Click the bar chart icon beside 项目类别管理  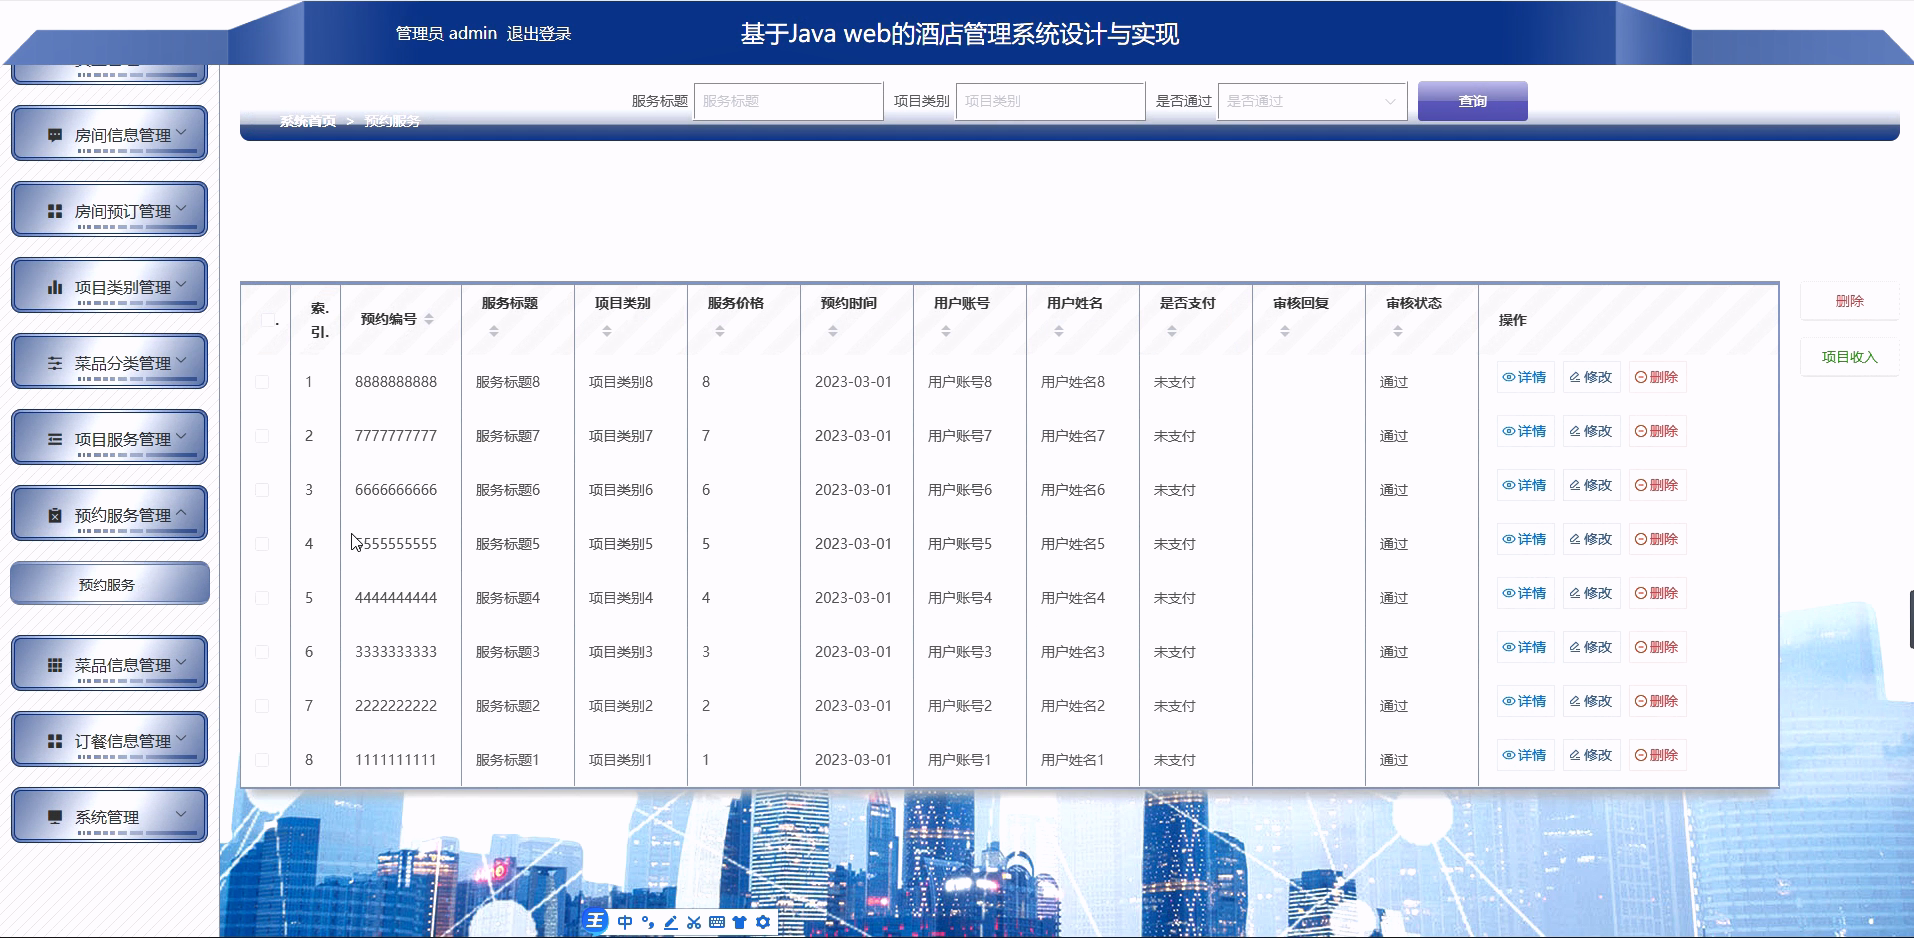[56, 283]
